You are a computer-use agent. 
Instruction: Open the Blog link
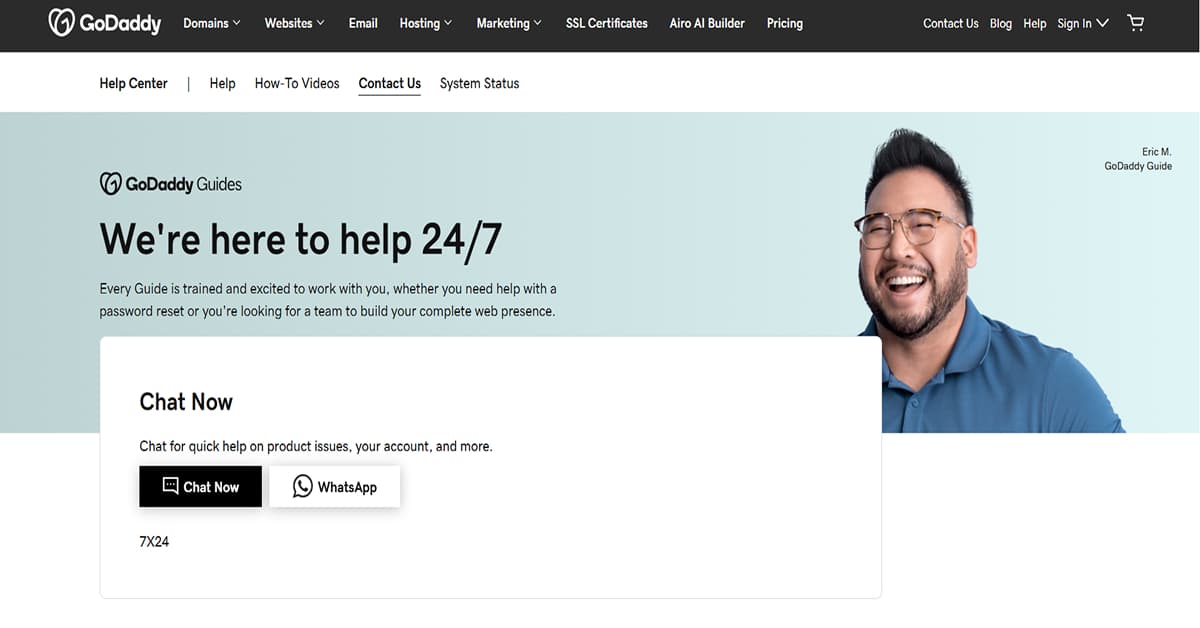pos(1001,23)
